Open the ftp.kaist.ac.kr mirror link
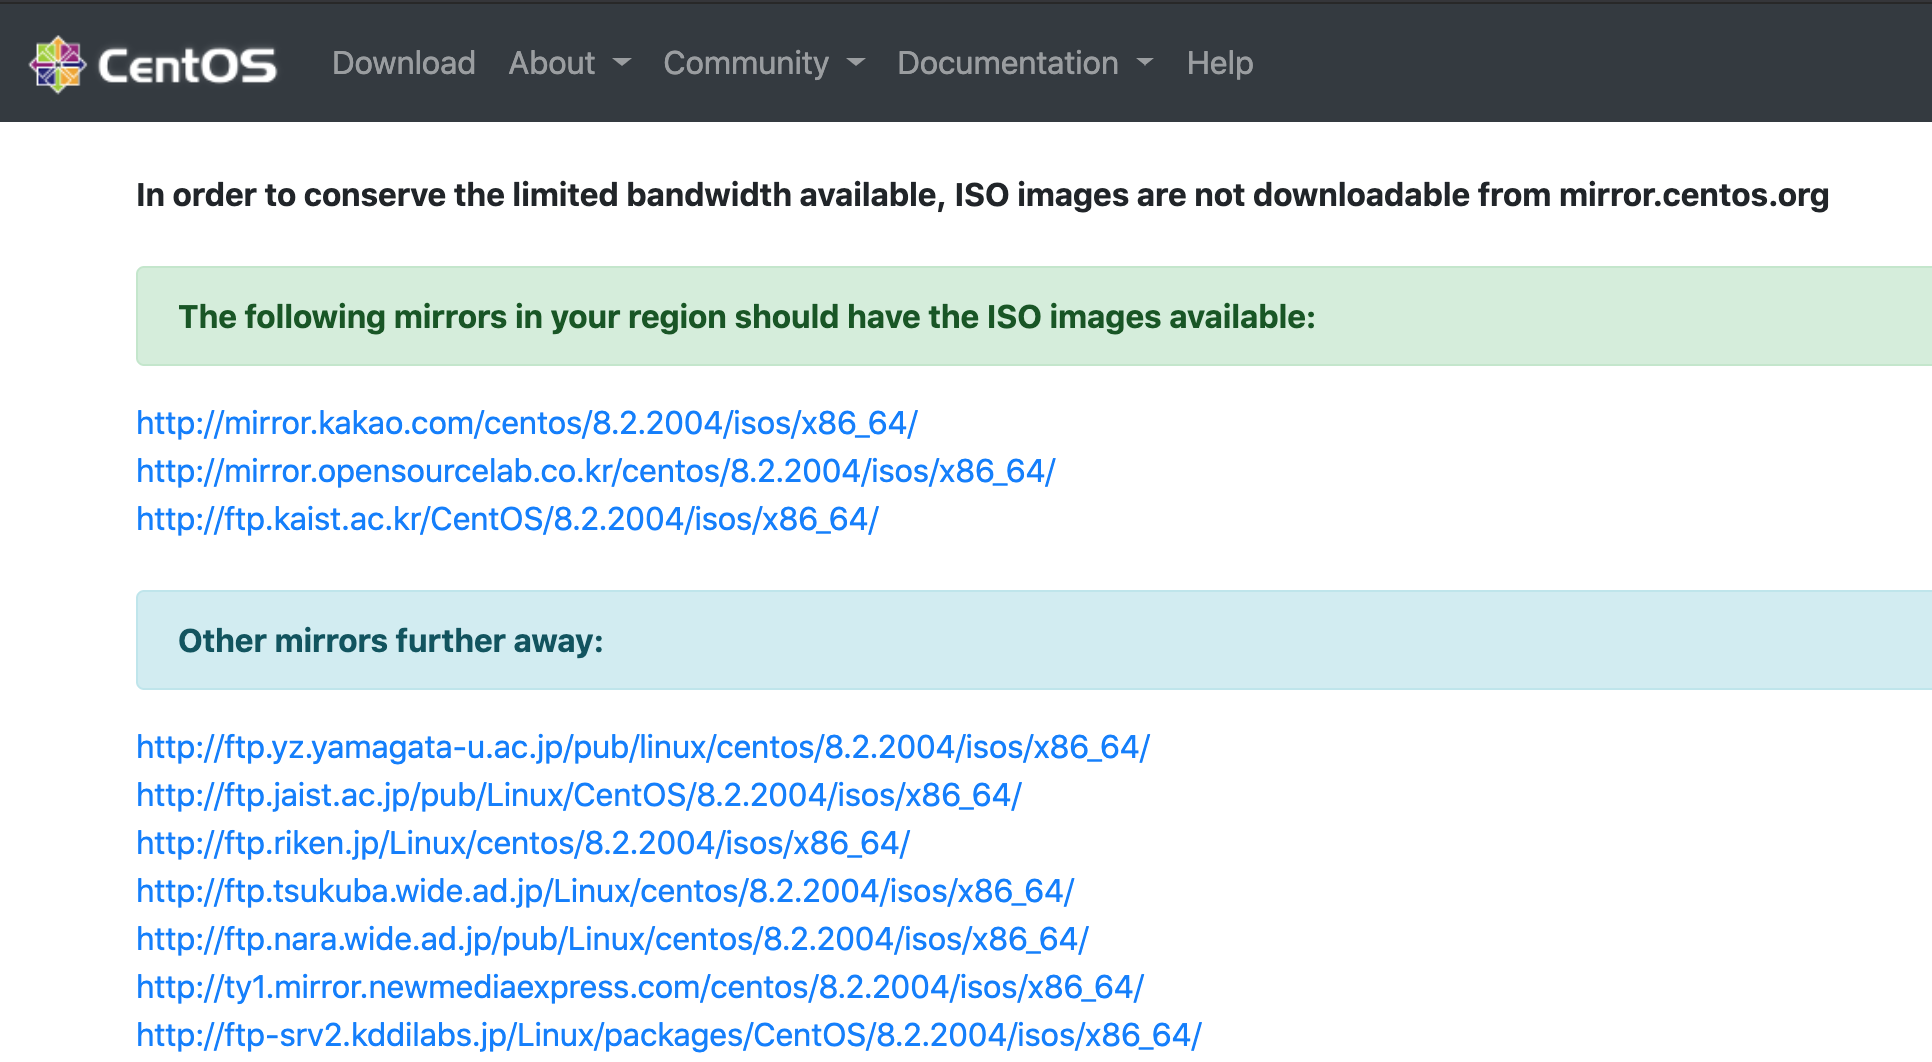 tap(508, 519)
